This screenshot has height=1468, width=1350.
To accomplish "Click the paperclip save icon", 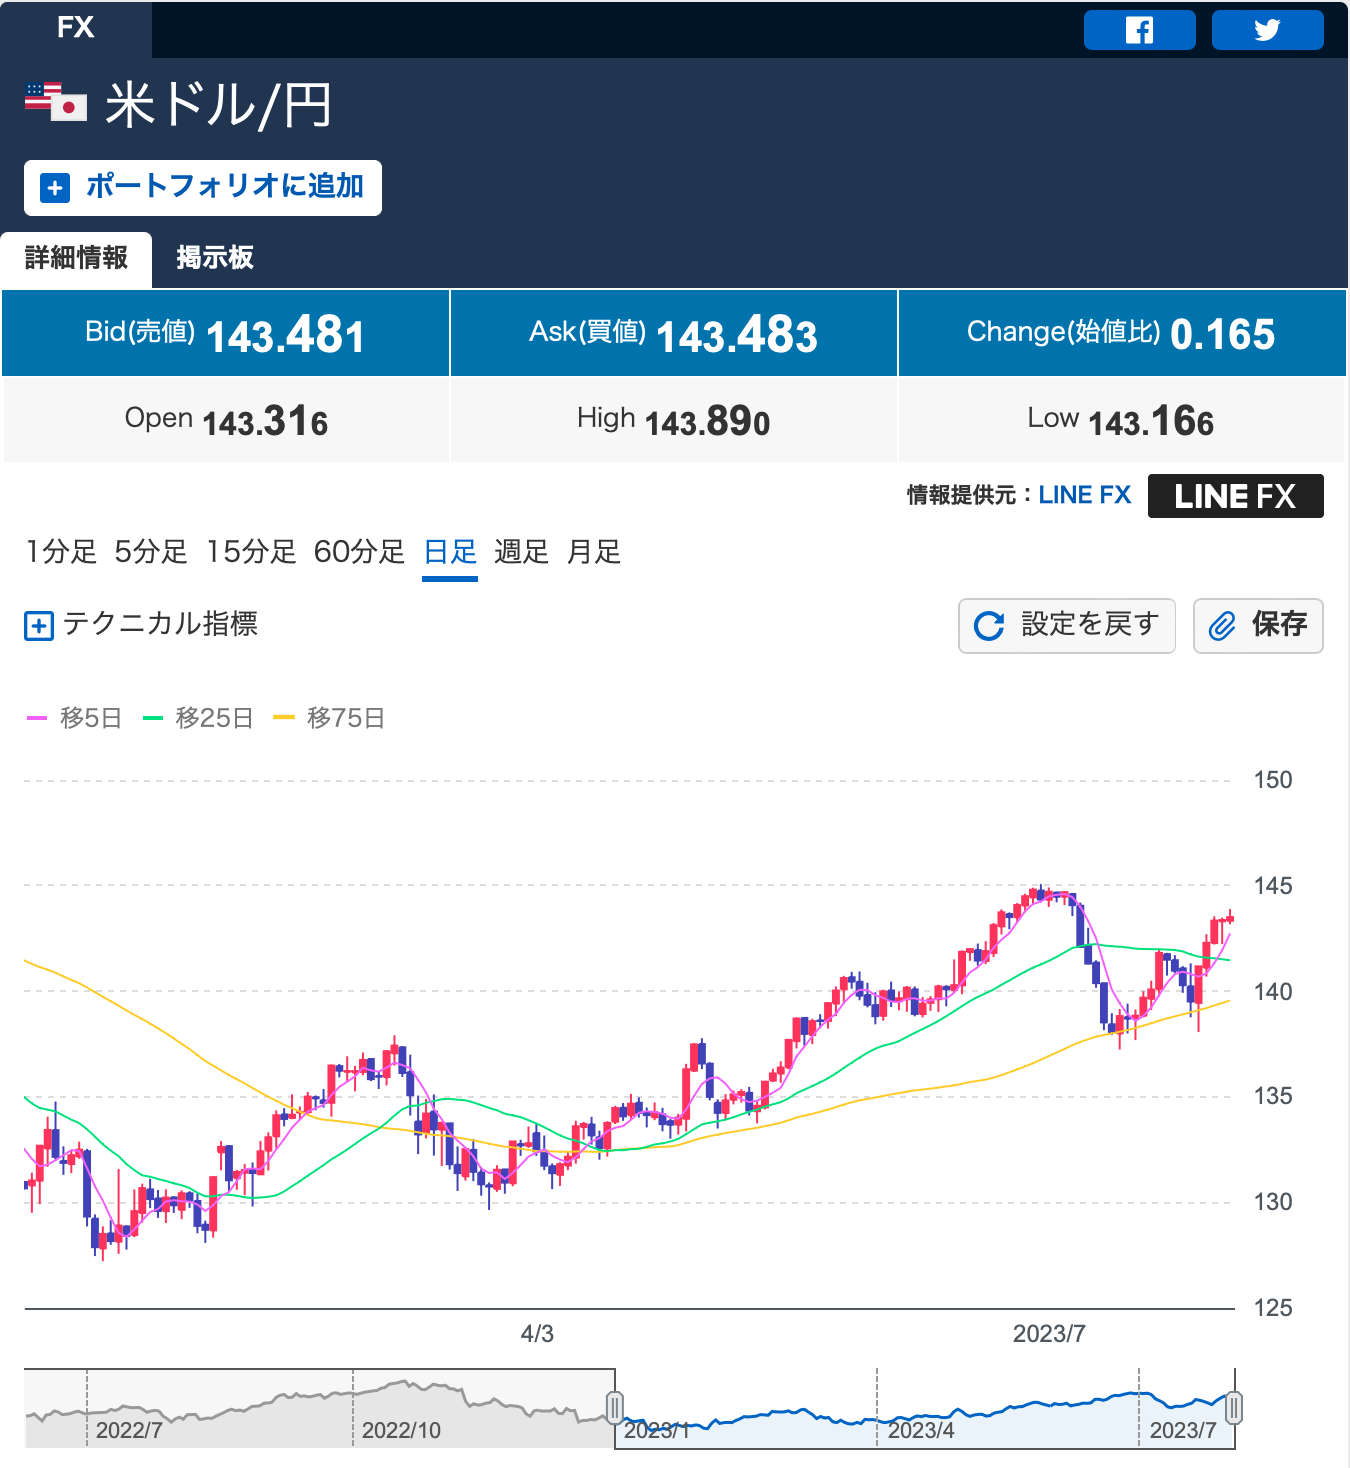I will pyautogui.click(x=1222, y=626).
